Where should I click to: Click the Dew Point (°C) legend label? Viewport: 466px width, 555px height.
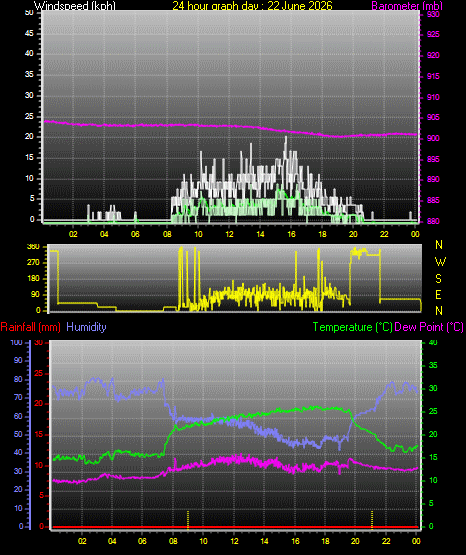(x=429, y=327)
